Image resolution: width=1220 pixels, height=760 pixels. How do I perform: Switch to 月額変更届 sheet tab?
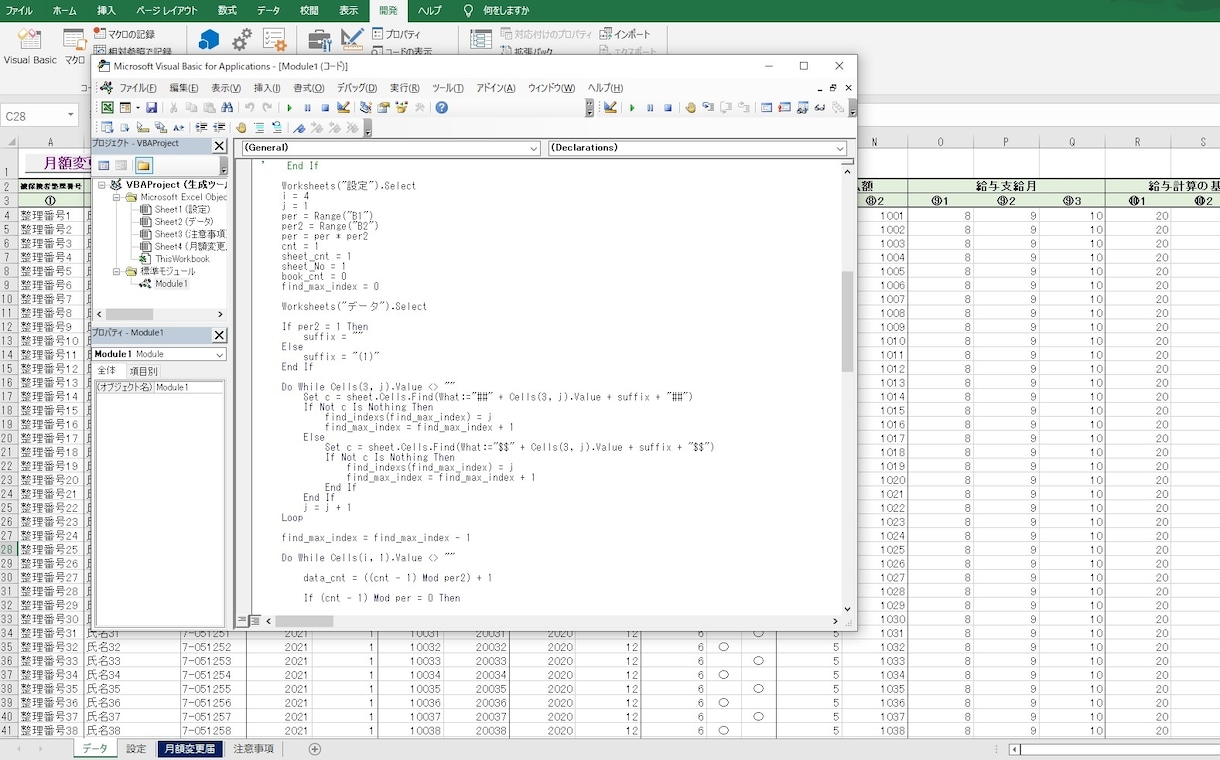[x=190, y=749]
